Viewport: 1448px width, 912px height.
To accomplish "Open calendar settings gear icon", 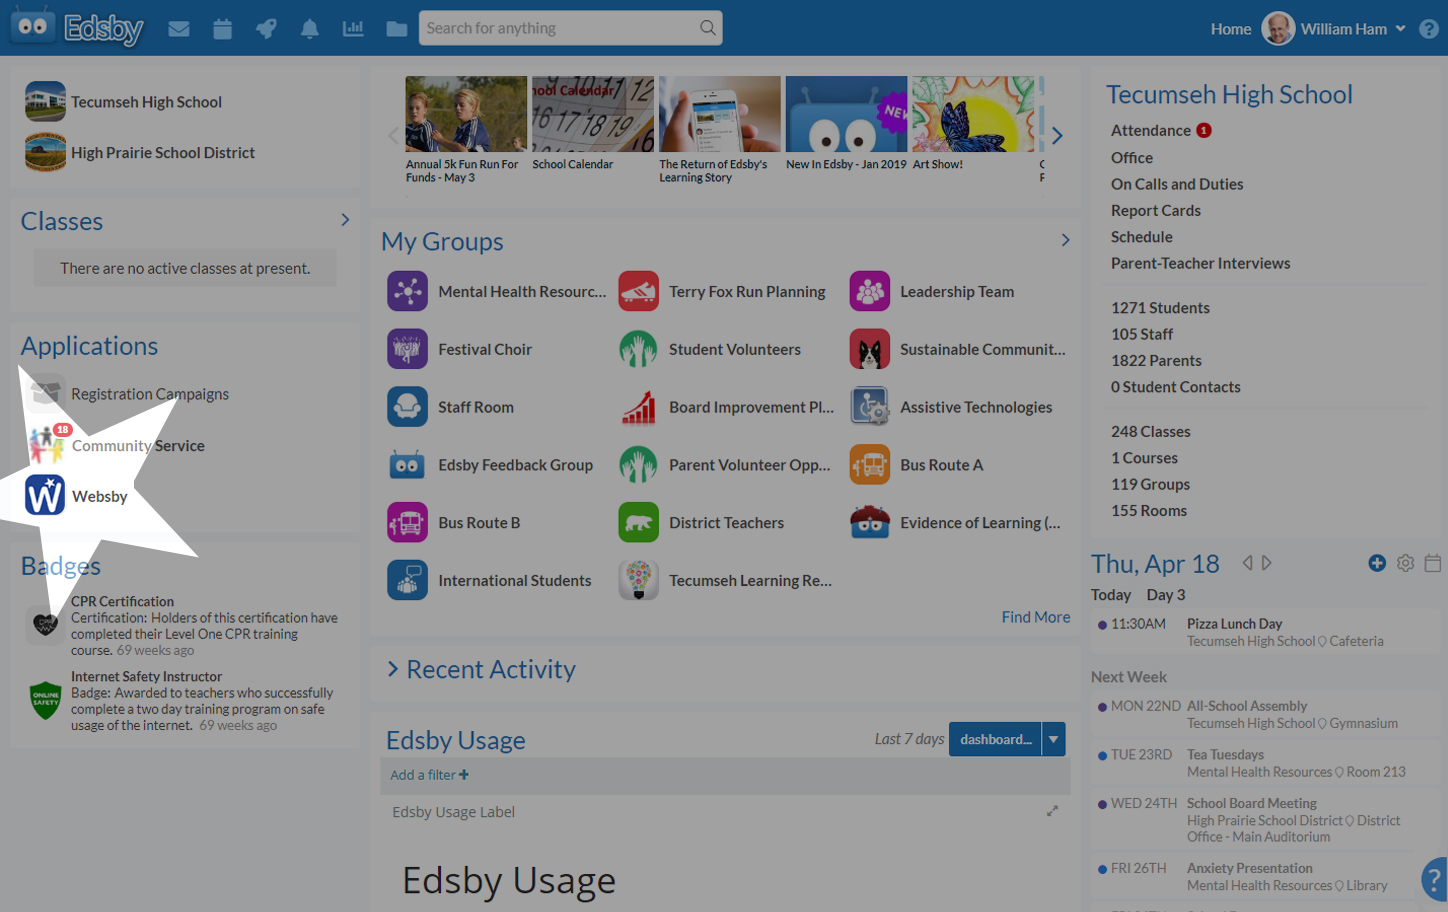I will coord(1405,563).
